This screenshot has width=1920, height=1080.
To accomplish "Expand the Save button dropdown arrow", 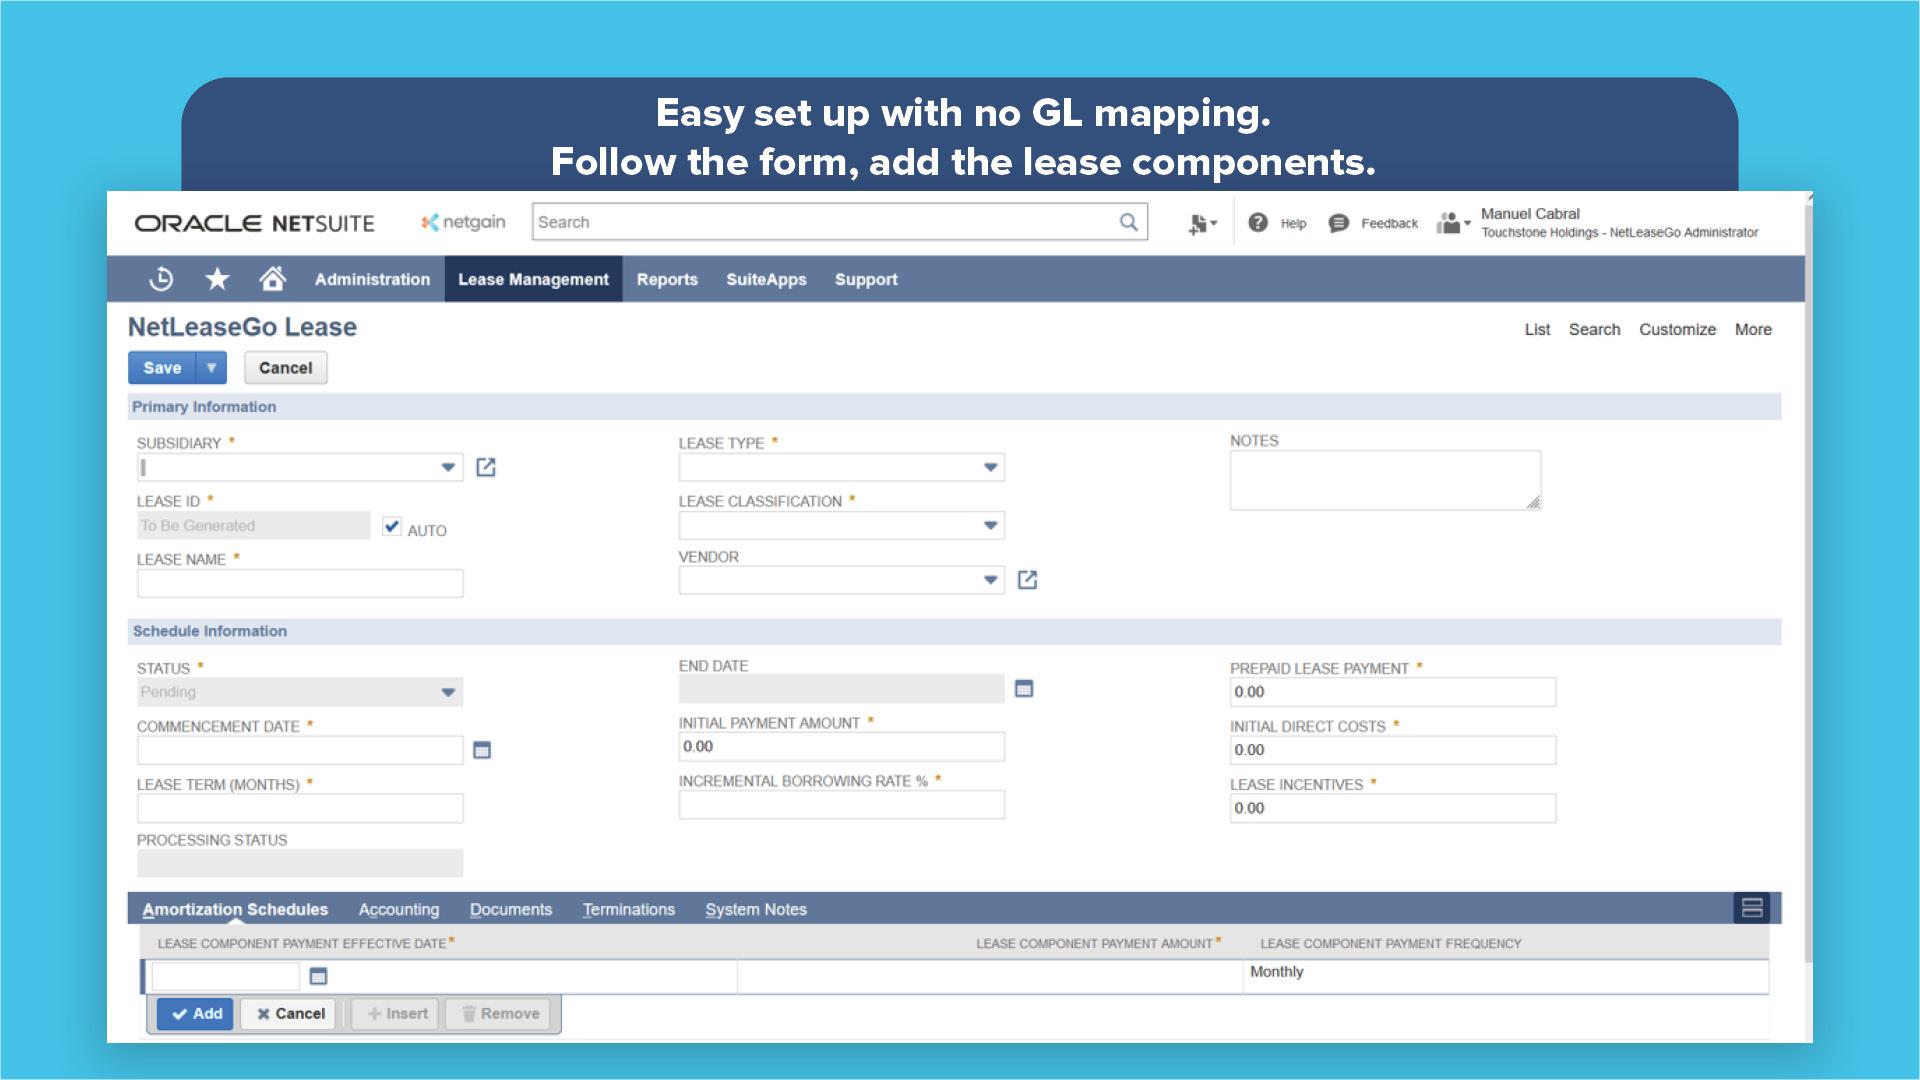I will pos(211,368).
